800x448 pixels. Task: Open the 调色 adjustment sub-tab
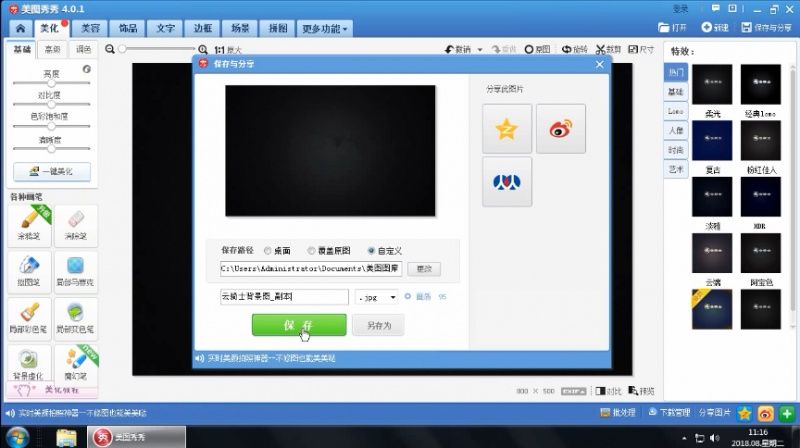tap(83, 49)
